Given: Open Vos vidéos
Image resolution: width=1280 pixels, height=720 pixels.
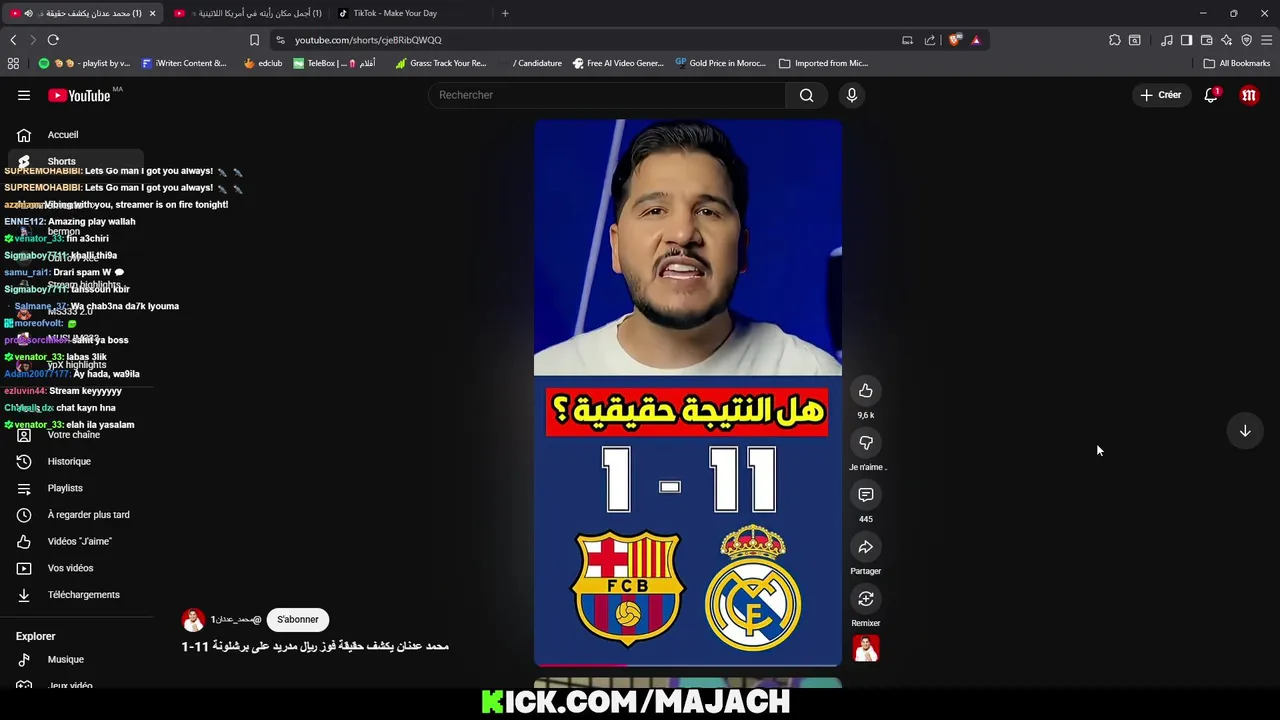Looking at the screenshot, I should coord(75,568).
